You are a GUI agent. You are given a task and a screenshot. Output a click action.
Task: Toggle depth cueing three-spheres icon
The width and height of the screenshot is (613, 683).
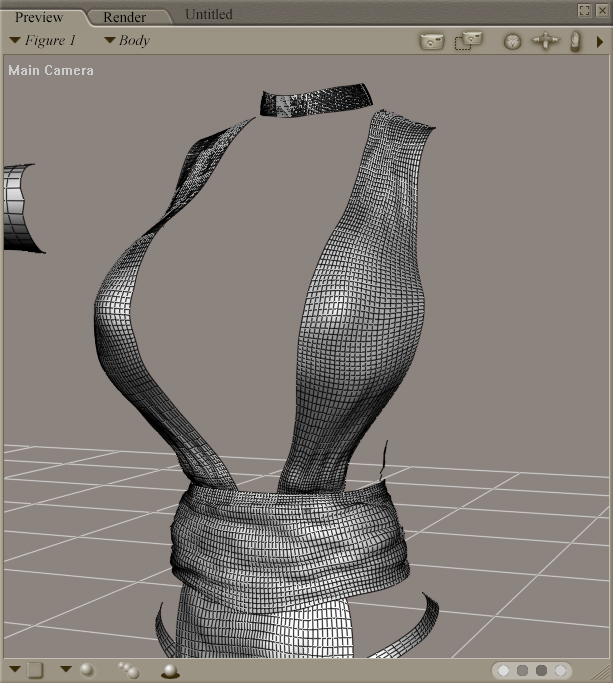[129, 670]
